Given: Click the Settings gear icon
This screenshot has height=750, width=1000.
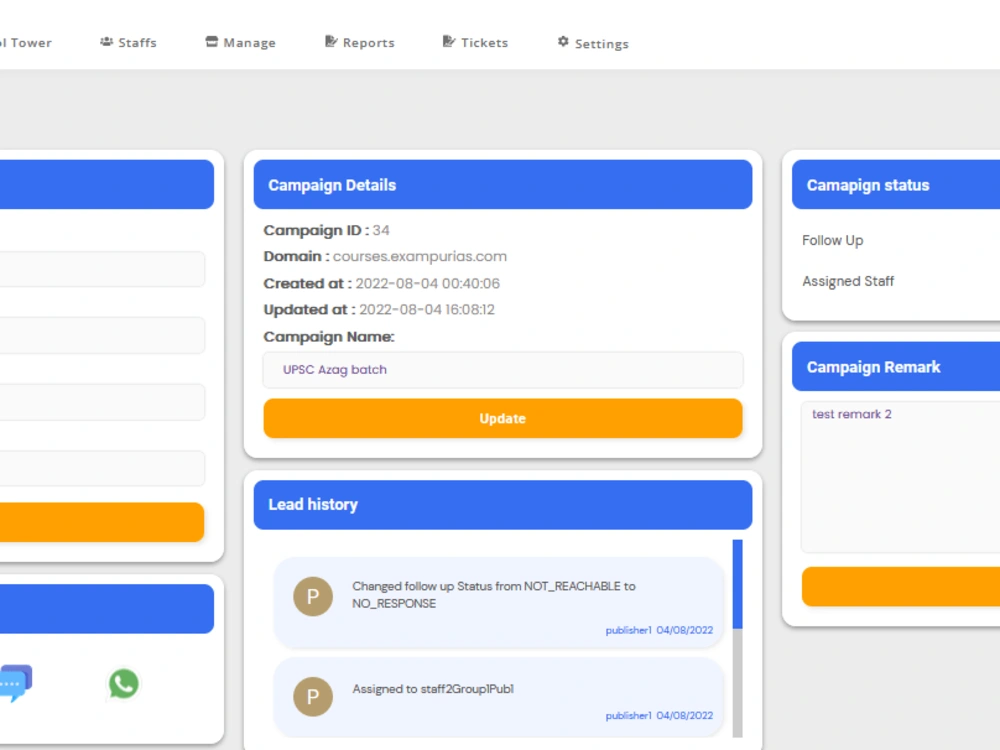Looking at the screenshot, I should 563,41.
